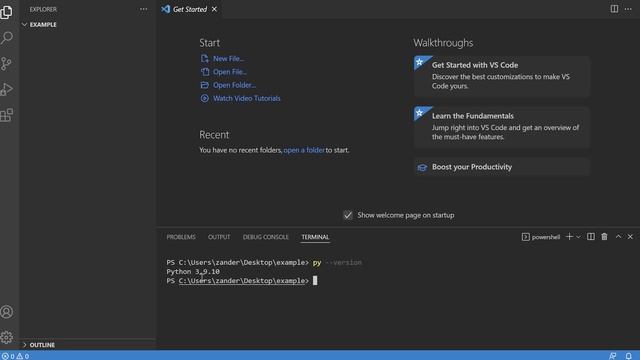
Task: Open the notifications bell
Action: pos(629,356)
